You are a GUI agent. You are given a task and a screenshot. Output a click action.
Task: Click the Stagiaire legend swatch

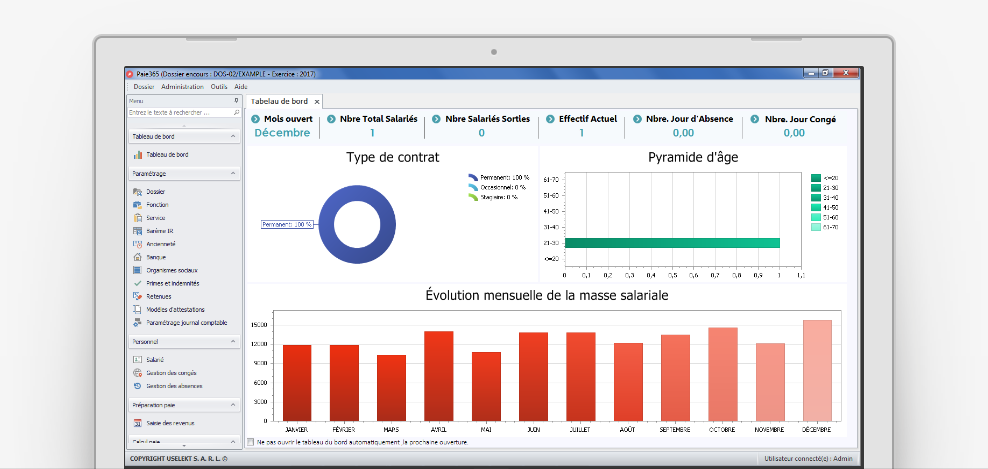473,197
